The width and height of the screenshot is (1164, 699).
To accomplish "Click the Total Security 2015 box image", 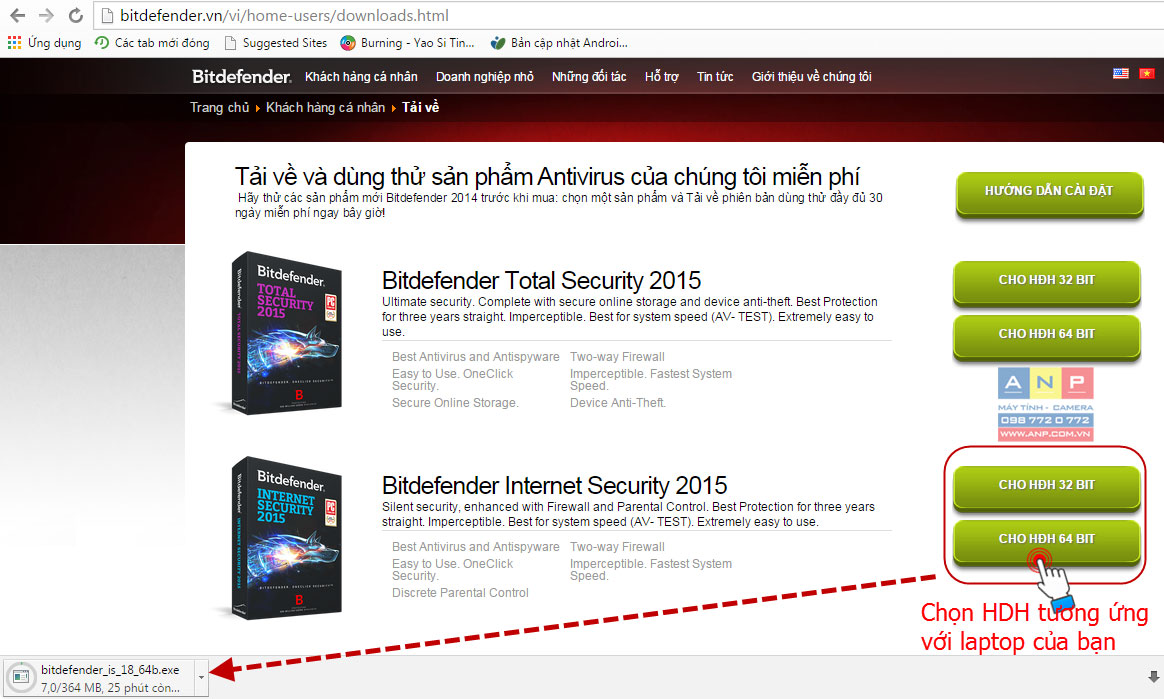I will click(286, 332).
